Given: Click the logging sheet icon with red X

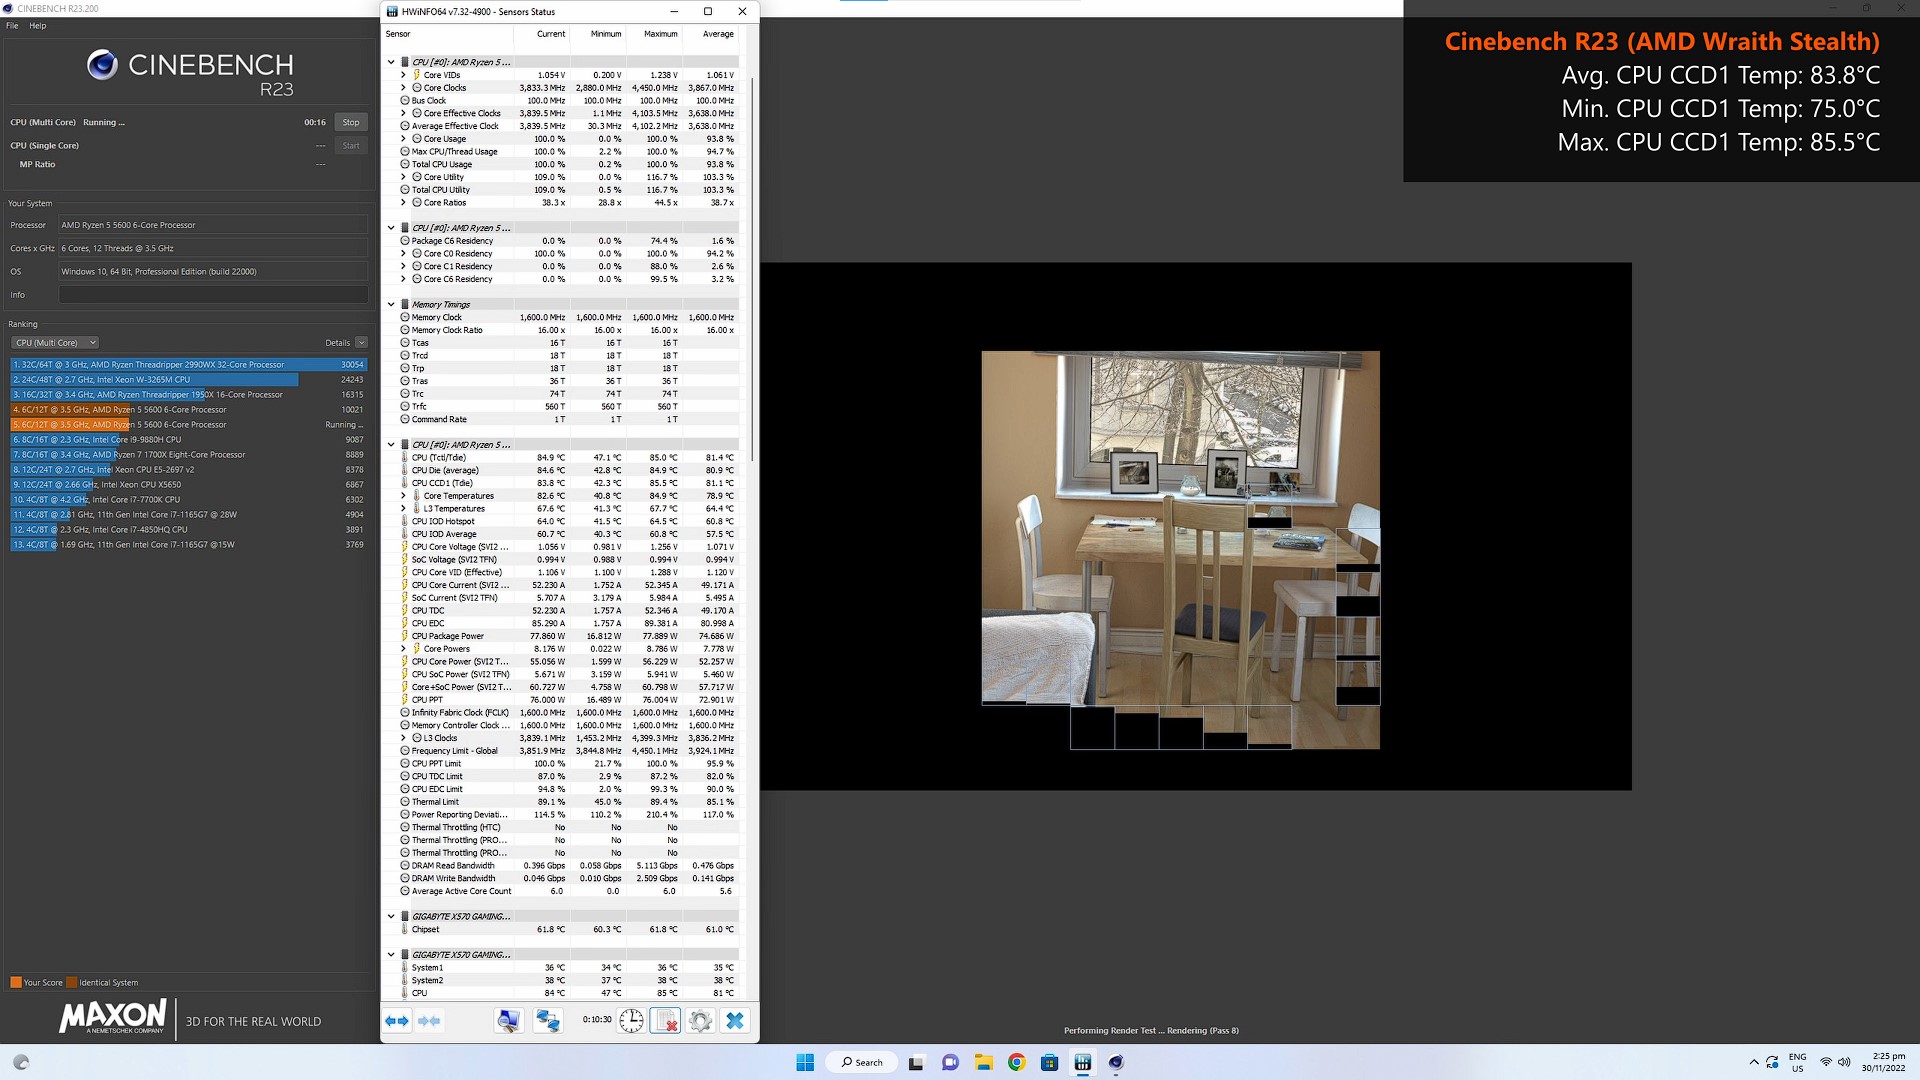Looking at the screenshot, I should 665,1020.
